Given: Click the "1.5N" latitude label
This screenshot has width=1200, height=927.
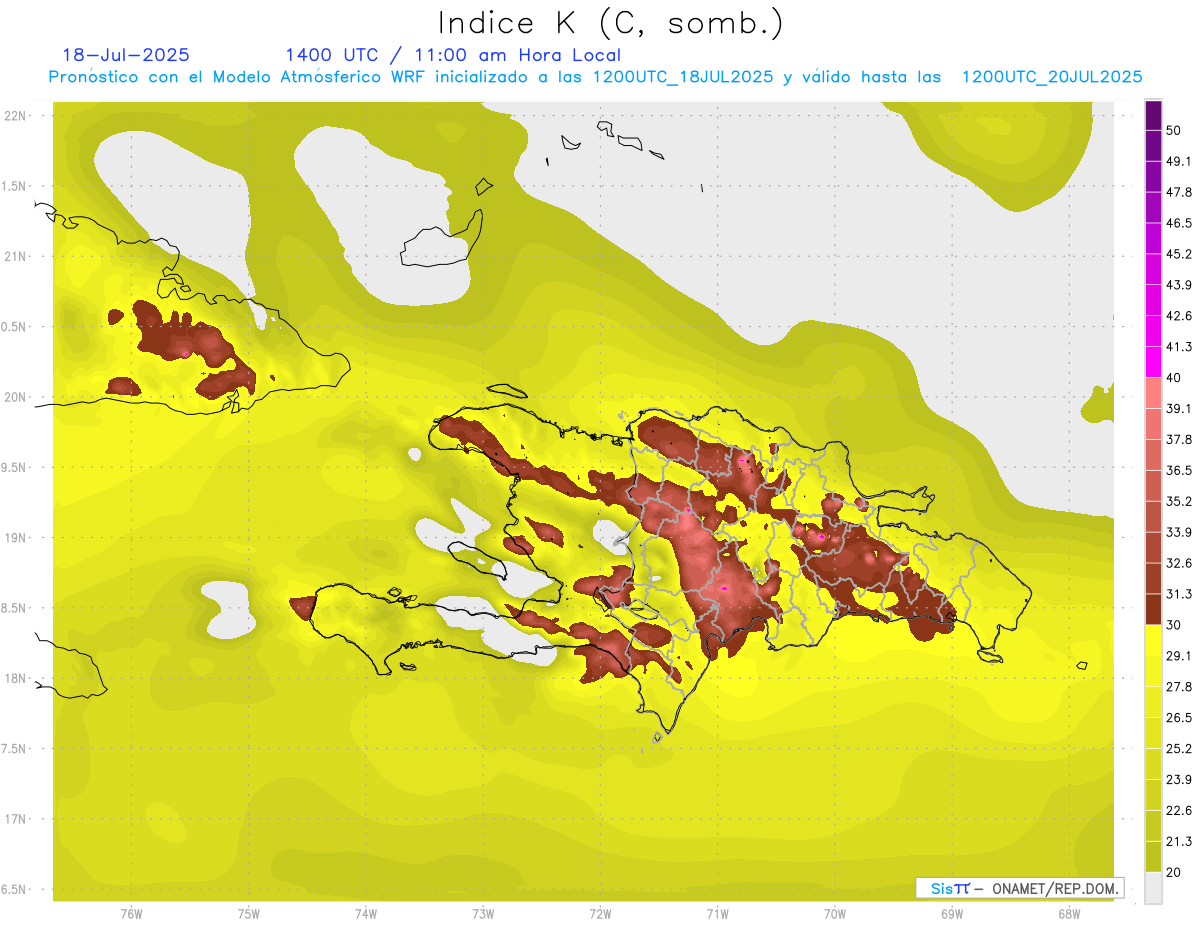Looking at the screenshot, I should tap(15, 187).
